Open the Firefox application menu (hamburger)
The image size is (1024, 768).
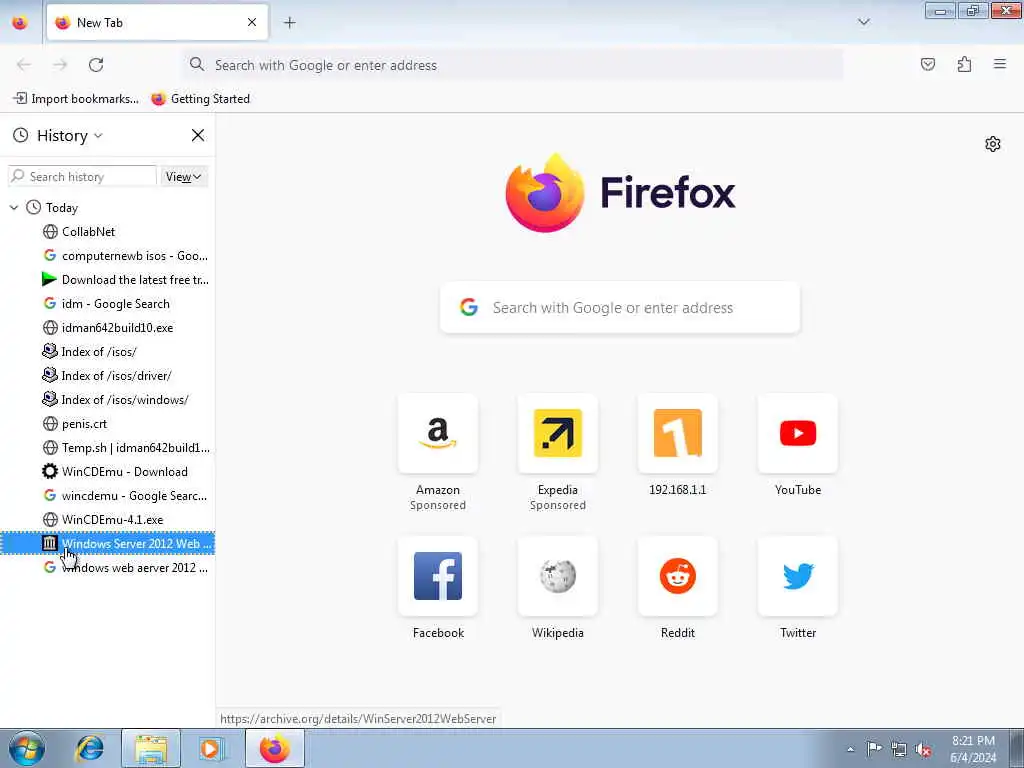click(1000, 64)
